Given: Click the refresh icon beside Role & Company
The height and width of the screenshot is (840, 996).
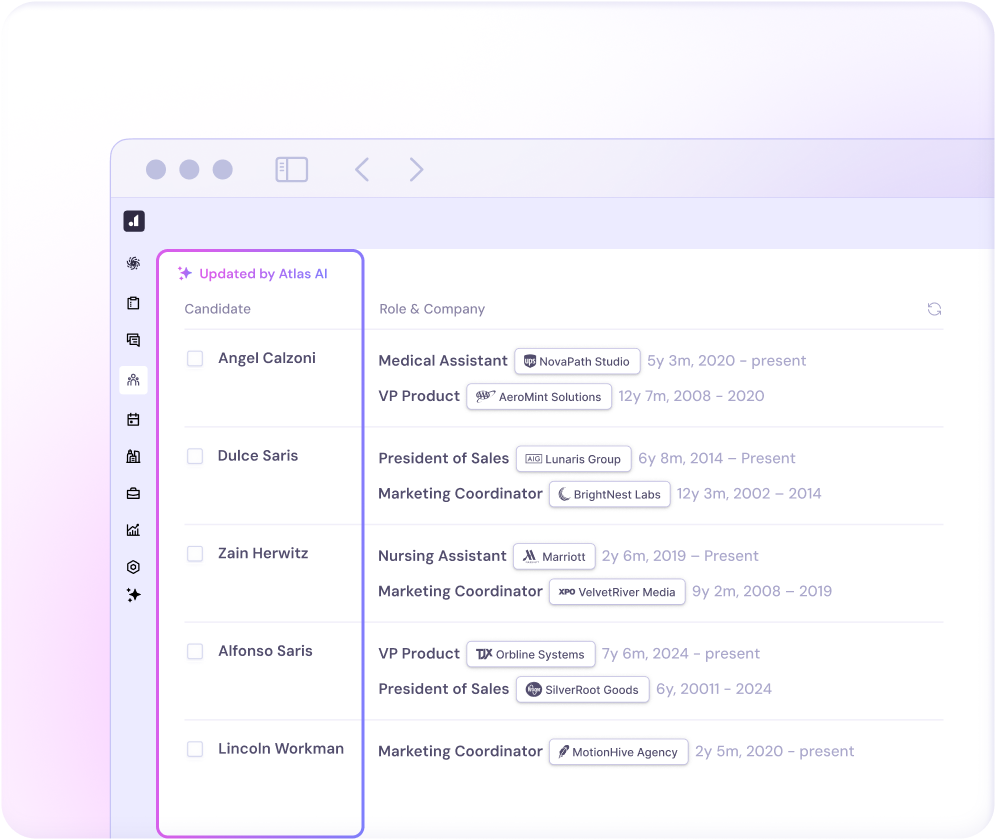Looking at the screenshot, I should click(x=934, y=309).
